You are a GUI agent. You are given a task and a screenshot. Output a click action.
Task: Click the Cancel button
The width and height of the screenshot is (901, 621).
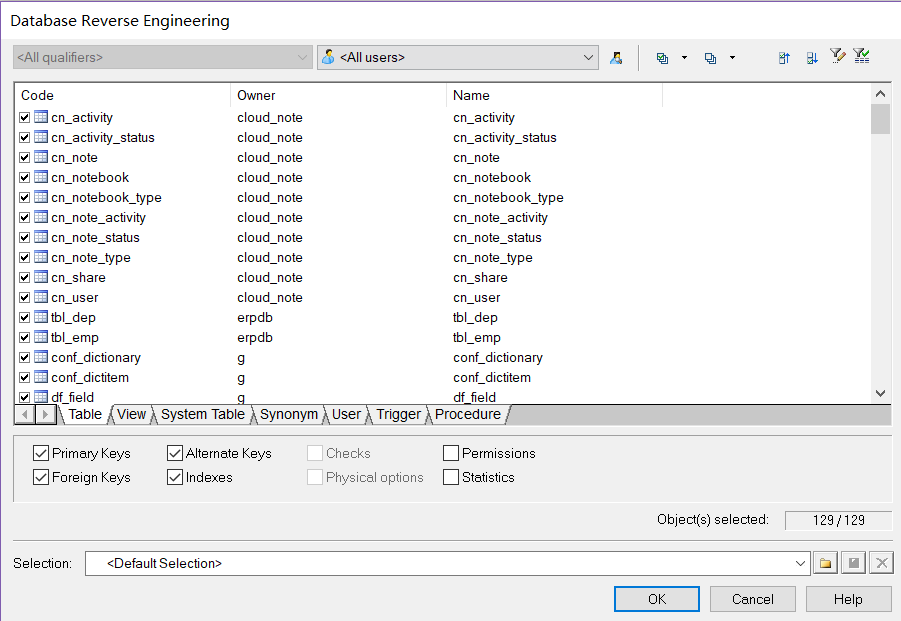752,599
